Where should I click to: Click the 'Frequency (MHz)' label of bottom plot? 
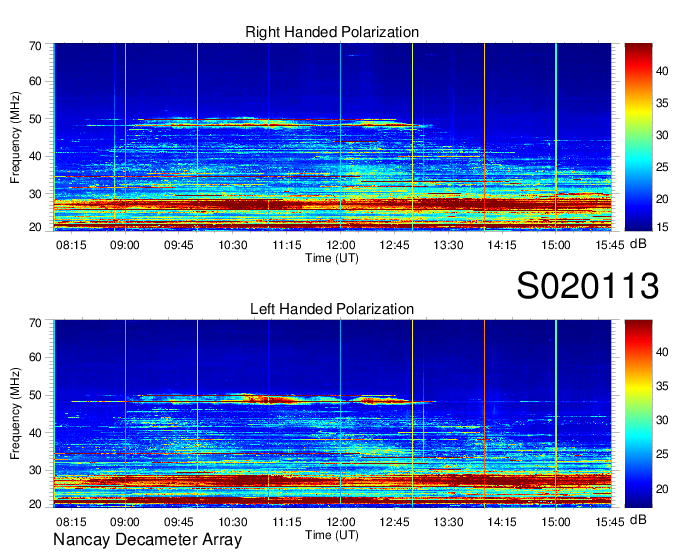click(x=15, y=414)
